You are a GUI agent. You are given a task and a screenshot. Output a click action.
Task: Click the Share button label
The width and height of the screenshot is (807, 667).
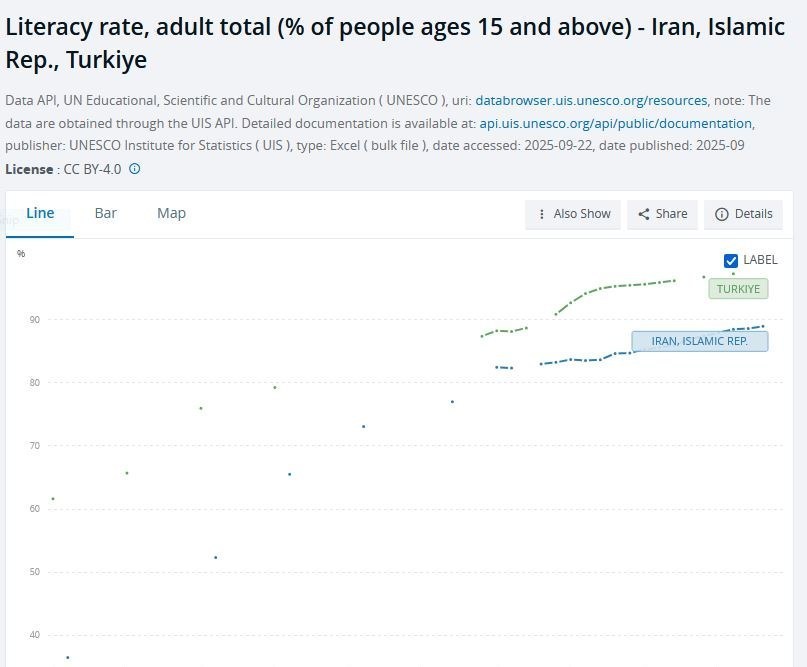[x=671, y=214]
